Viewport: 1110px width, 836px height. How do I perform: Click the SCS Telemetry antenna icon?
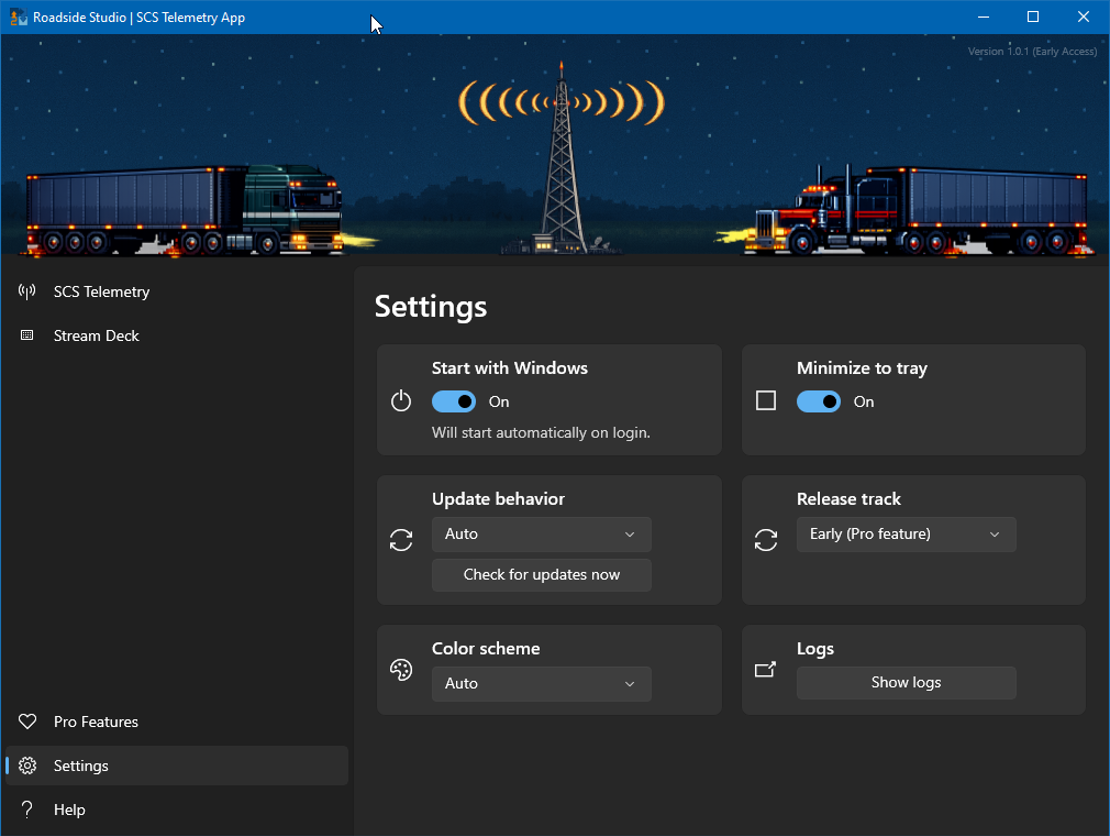coord(27,292)
